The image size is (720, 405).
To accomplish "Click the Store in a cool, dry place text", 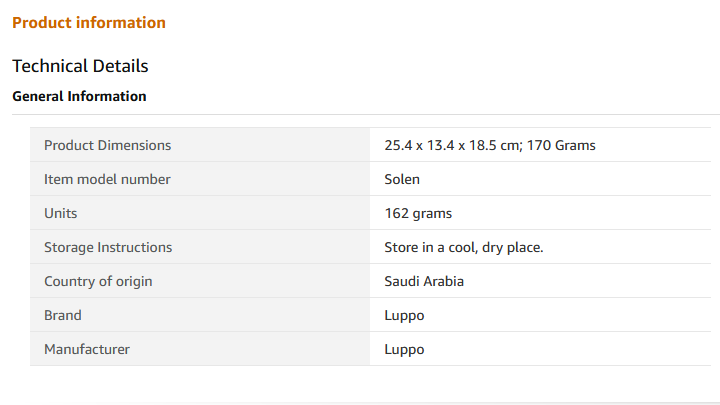I will tap(463, 247).
